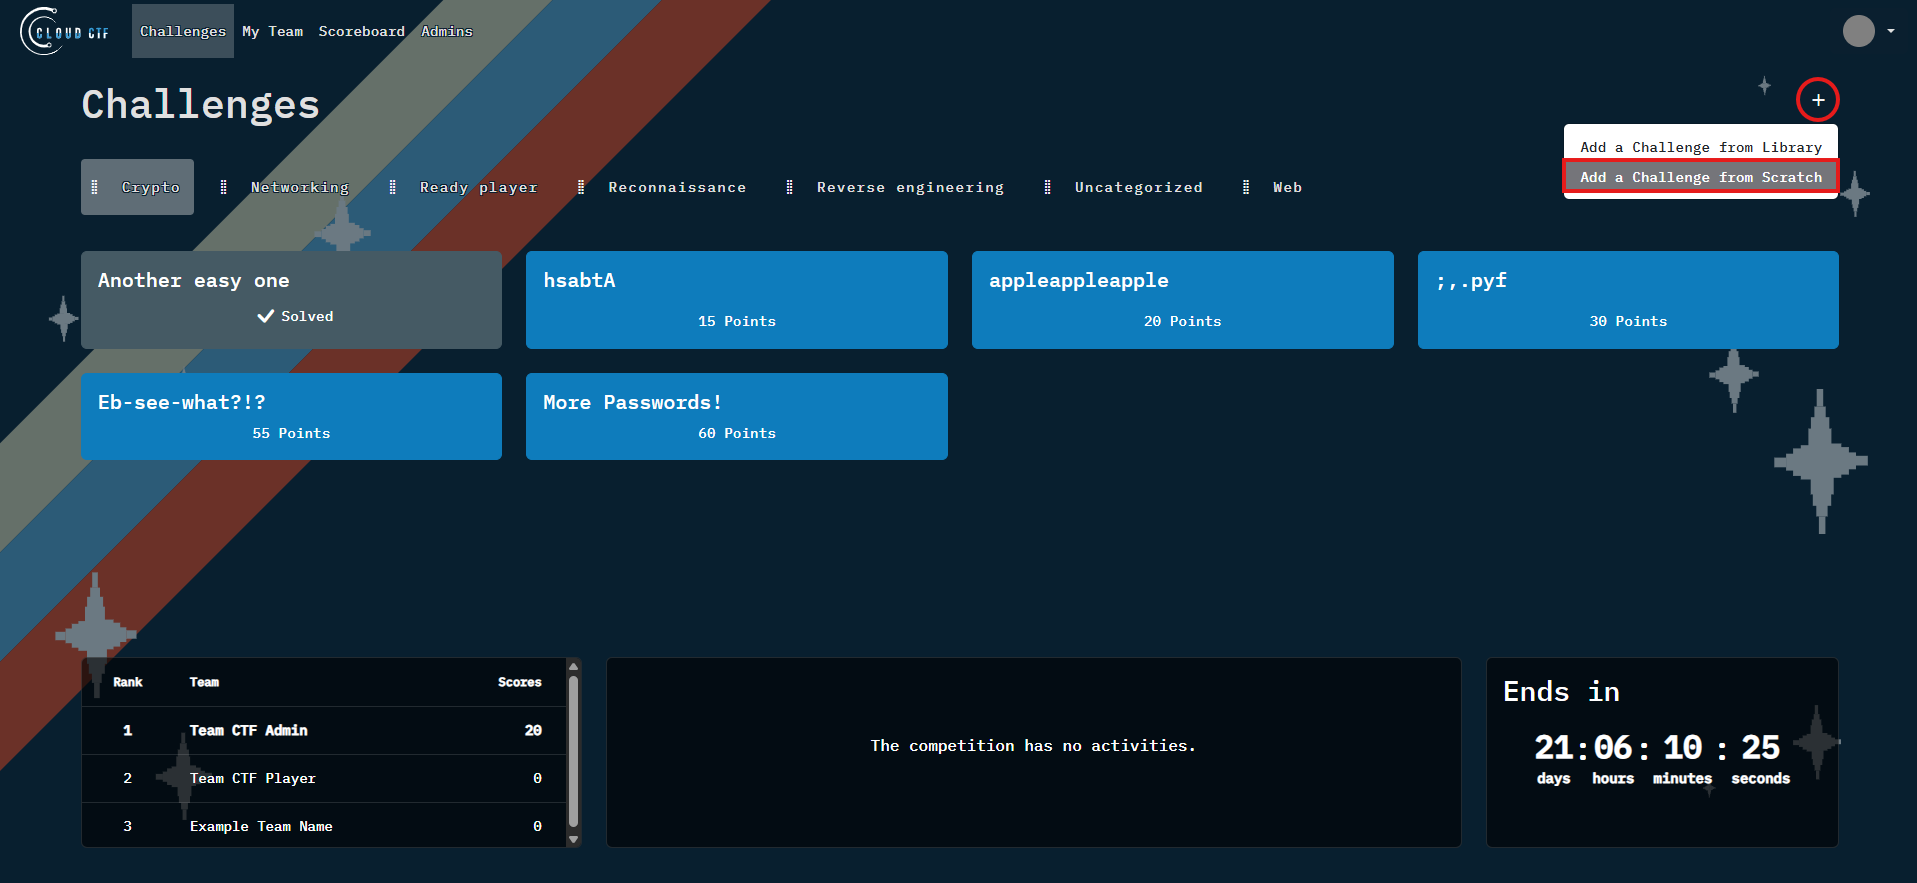The image size is (1917, 883).
Task: Expand the user account dropdown arrow
Action: point(1891,31)
